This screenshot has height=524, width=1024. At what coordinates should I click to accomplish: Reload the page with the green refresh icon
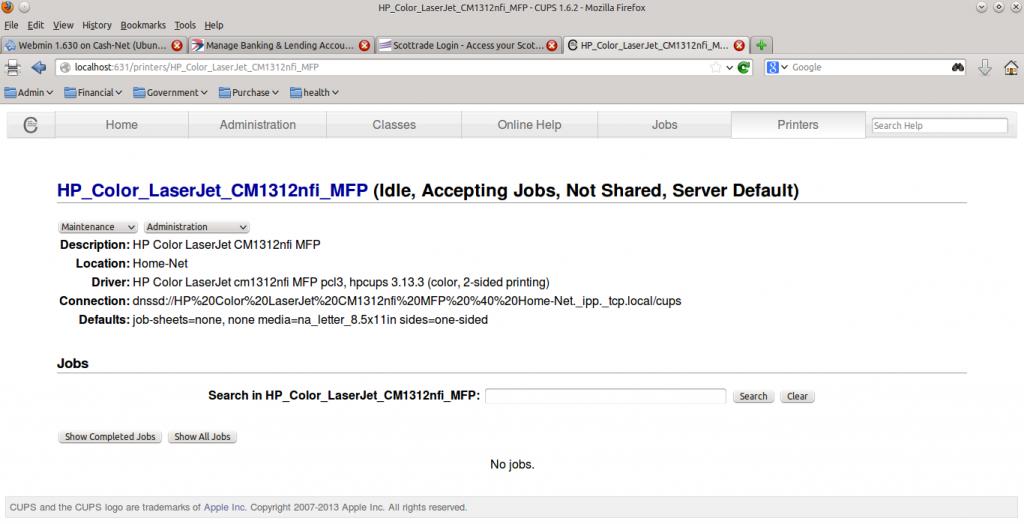pyautogui.click(x=744, y=68)
